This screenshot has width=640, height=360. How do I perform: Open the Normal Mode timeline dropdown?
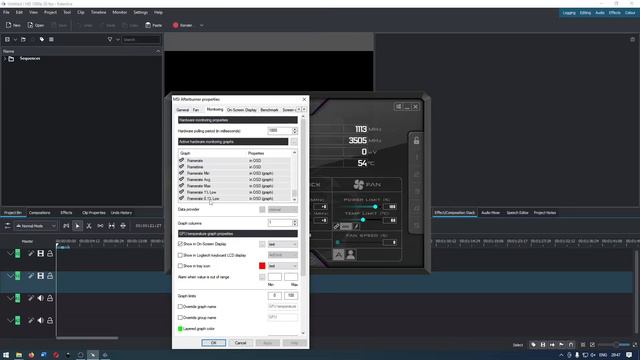[36, 226]
